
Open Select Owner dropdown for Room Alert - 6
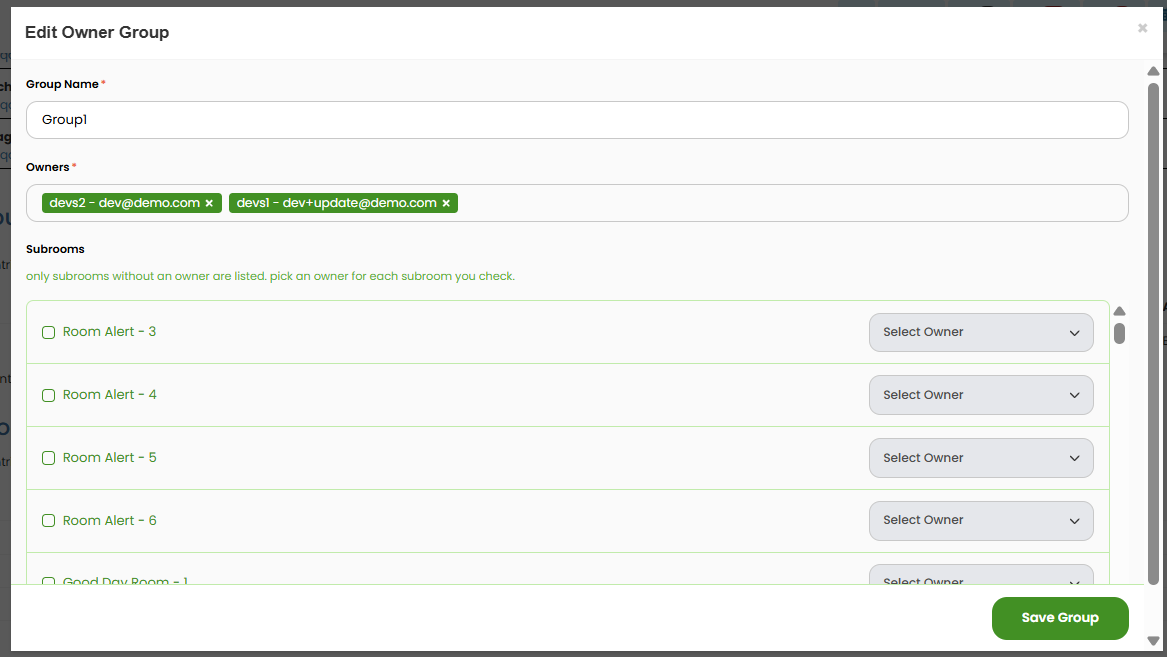click(981, 521)
